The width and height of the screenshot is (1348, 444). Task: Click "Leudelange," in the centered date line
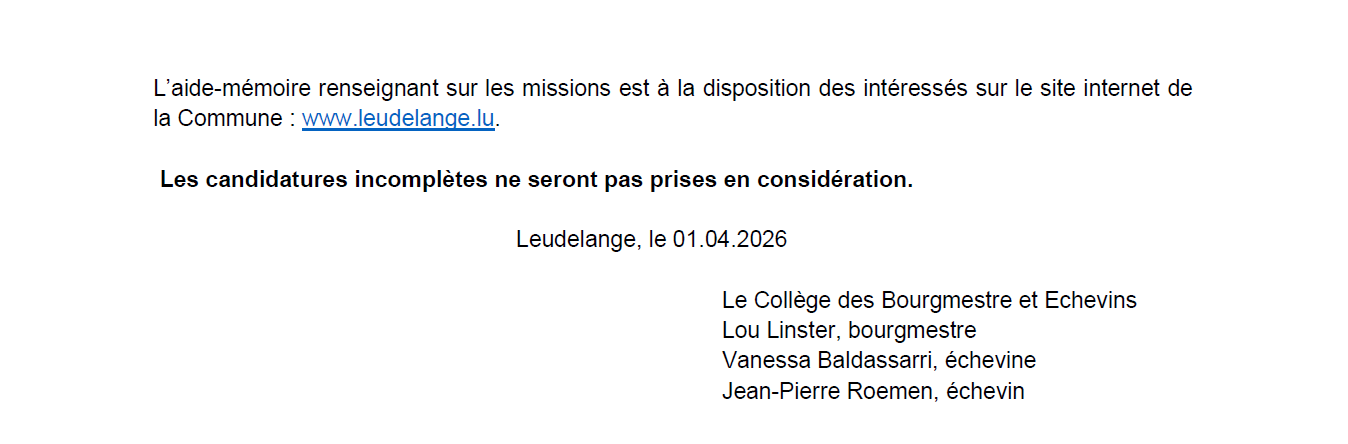573,240
